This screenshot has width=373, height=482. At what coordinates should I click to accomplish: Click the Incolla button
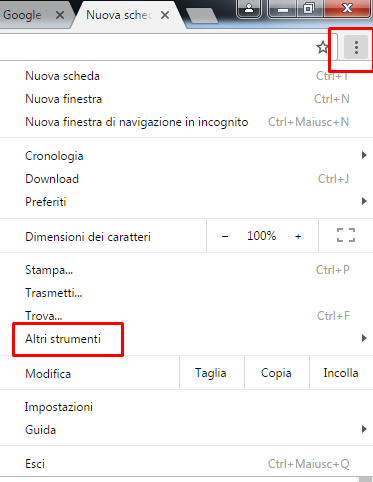tap(341, 373)
